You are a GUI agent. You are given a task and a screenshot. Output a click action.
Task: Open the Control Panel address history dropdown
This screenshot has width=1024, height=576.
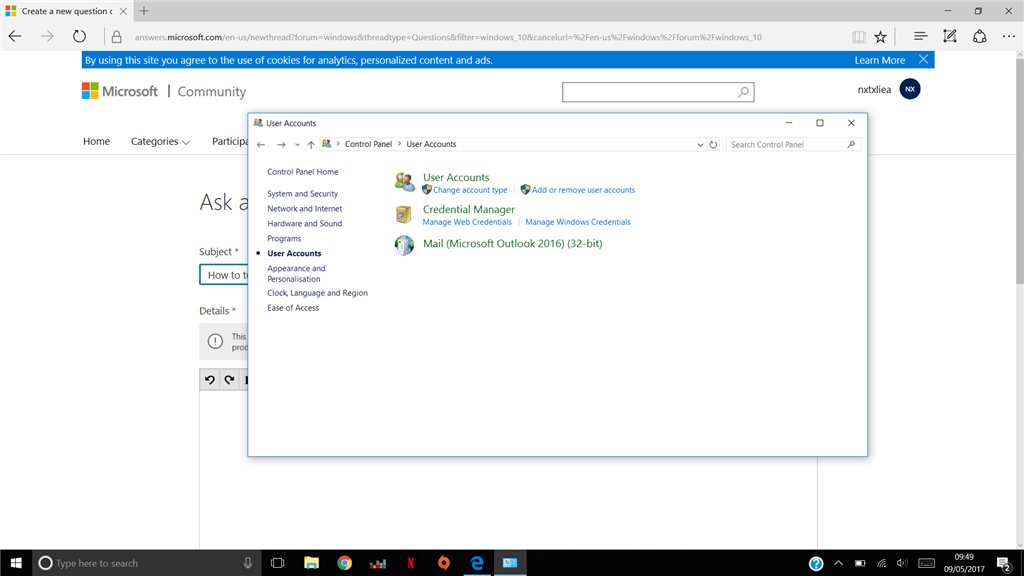pyautogui.click(x=700, y=144)
